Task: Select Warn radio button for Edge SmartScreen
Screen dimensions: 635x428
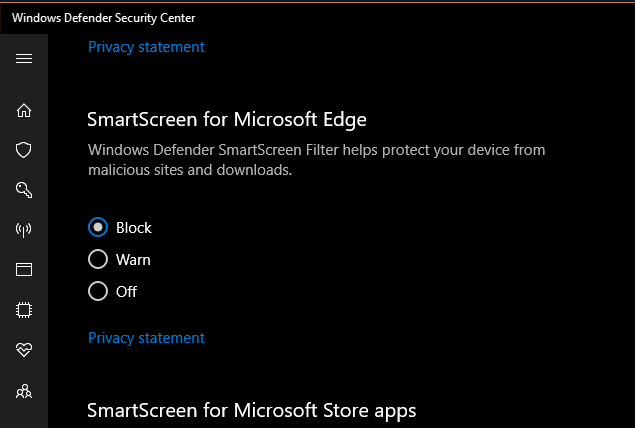Action: (x=98, y=259)
